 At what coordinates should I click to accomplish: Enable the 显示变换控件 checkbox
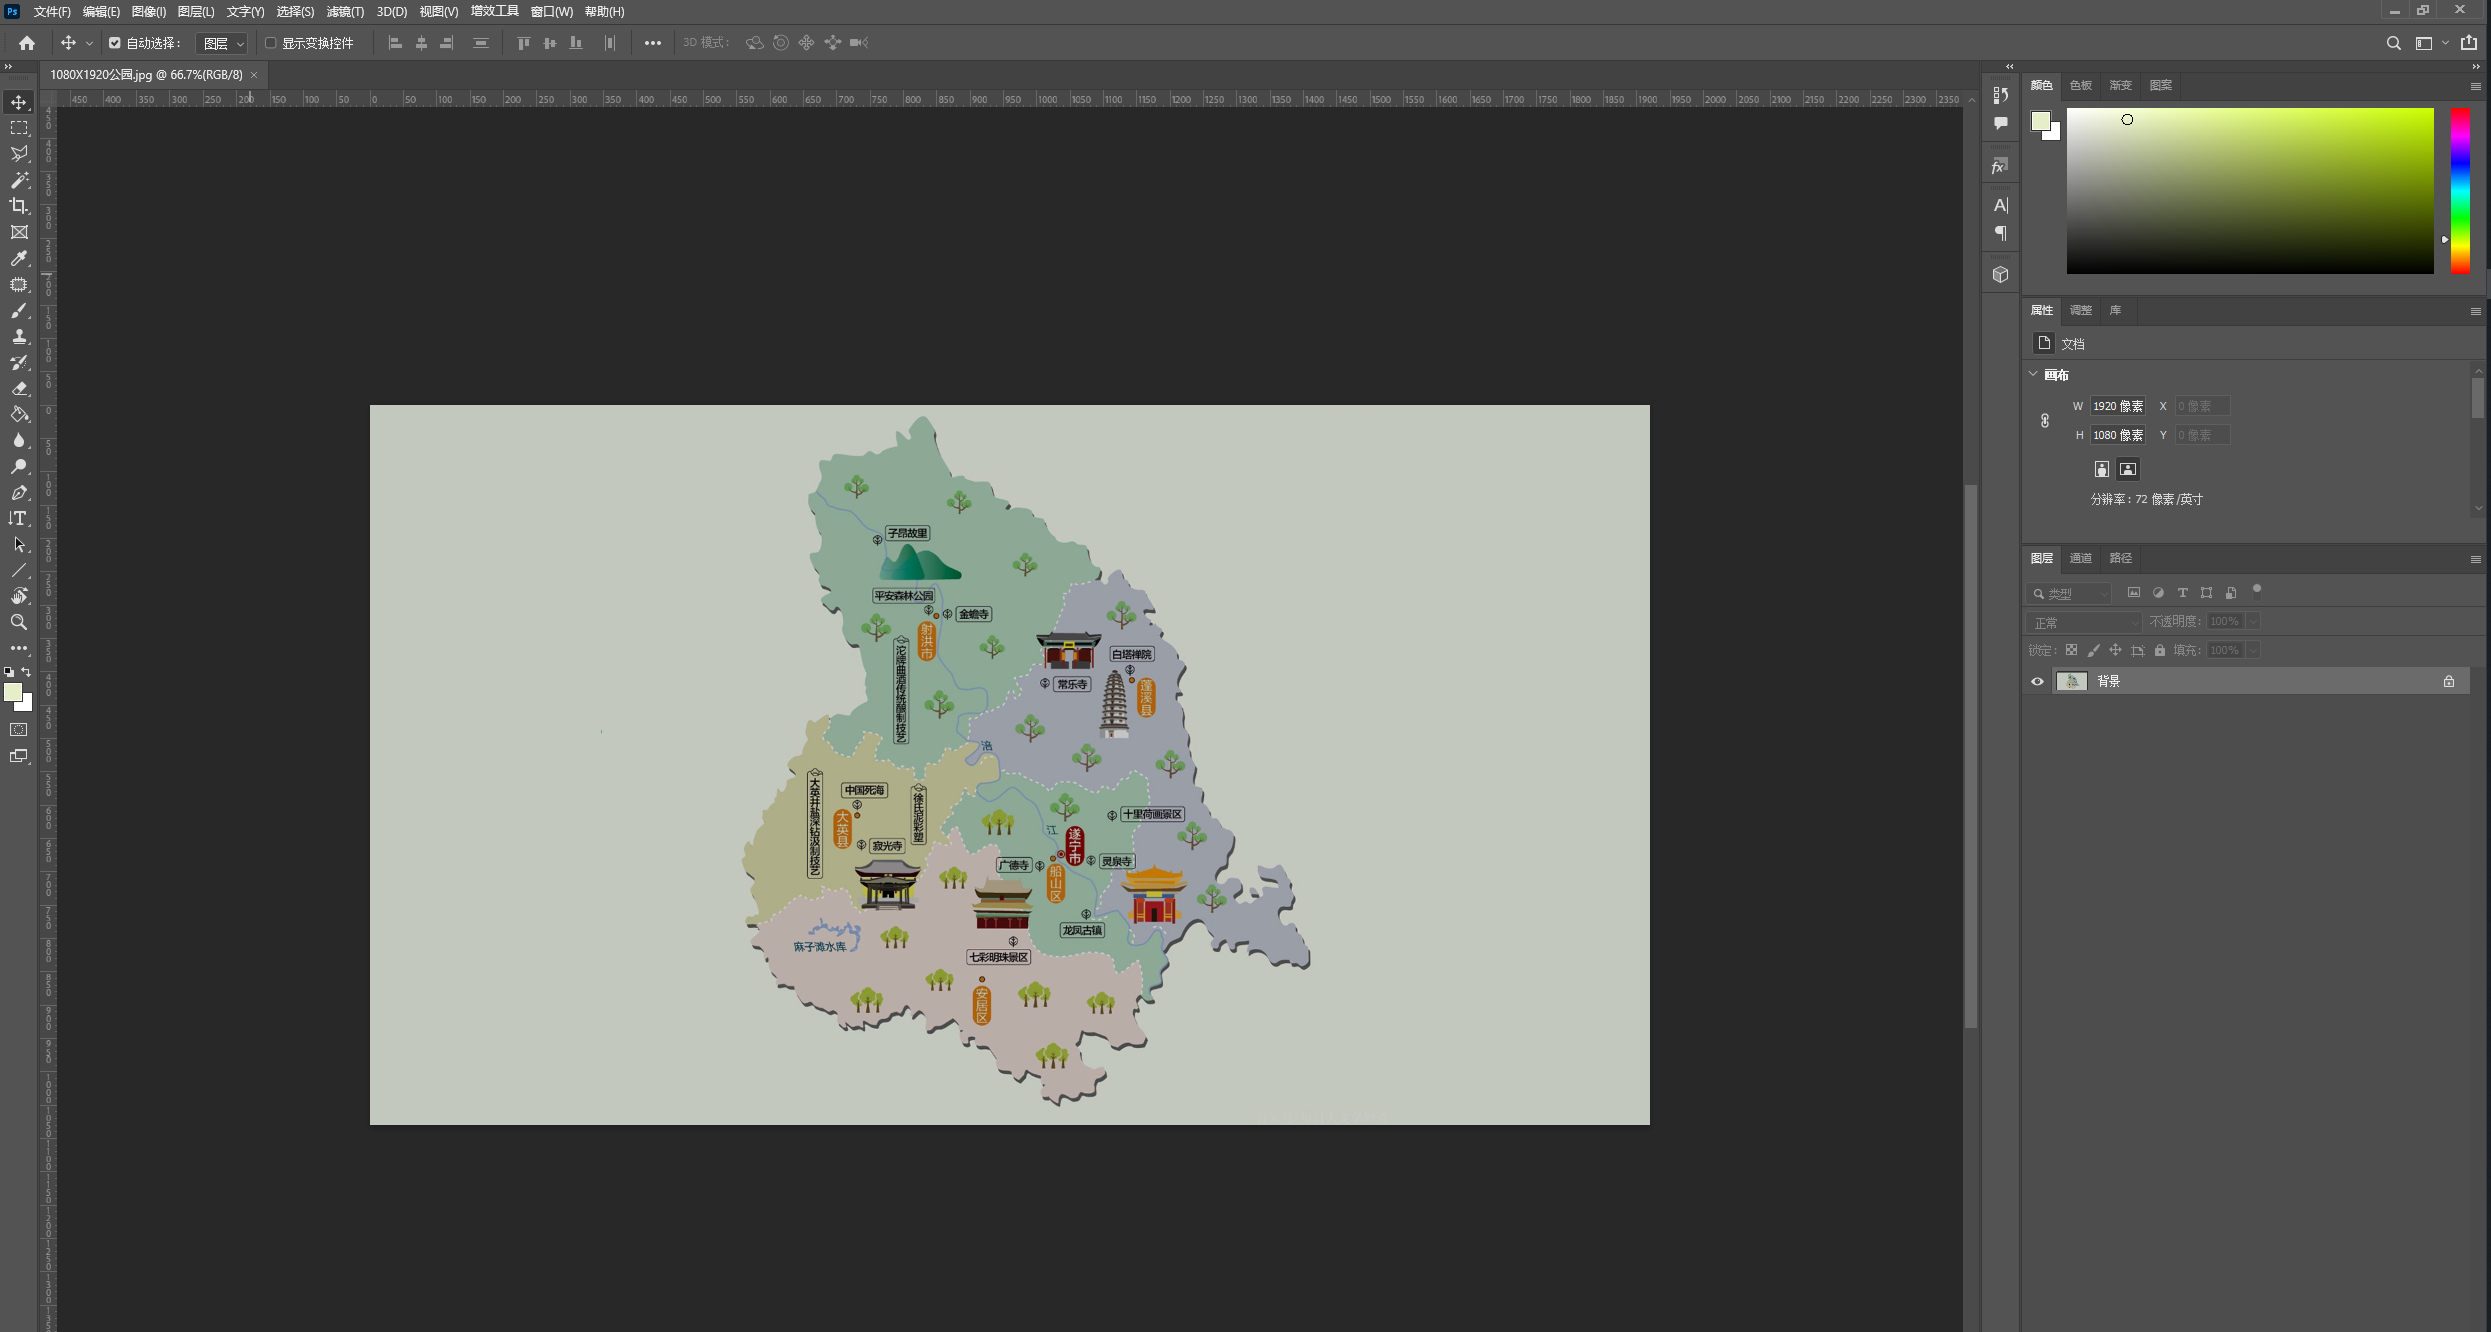coord(270,43)
